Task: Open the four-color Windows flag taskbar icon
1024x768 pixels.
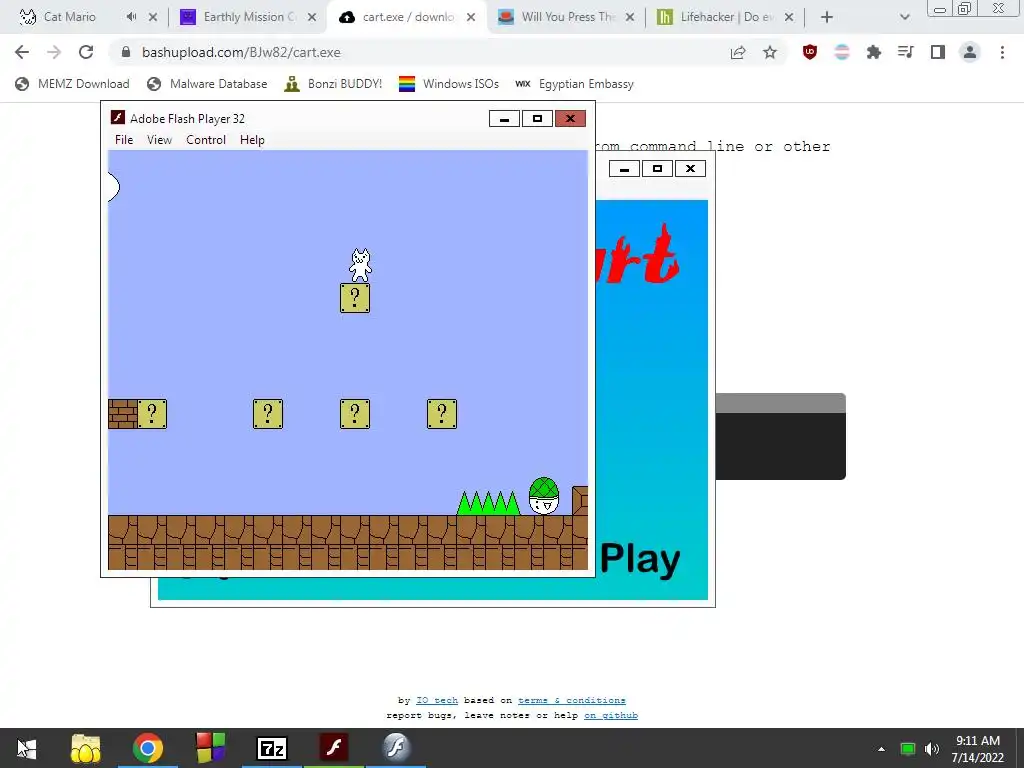Action: pos(210,748)
